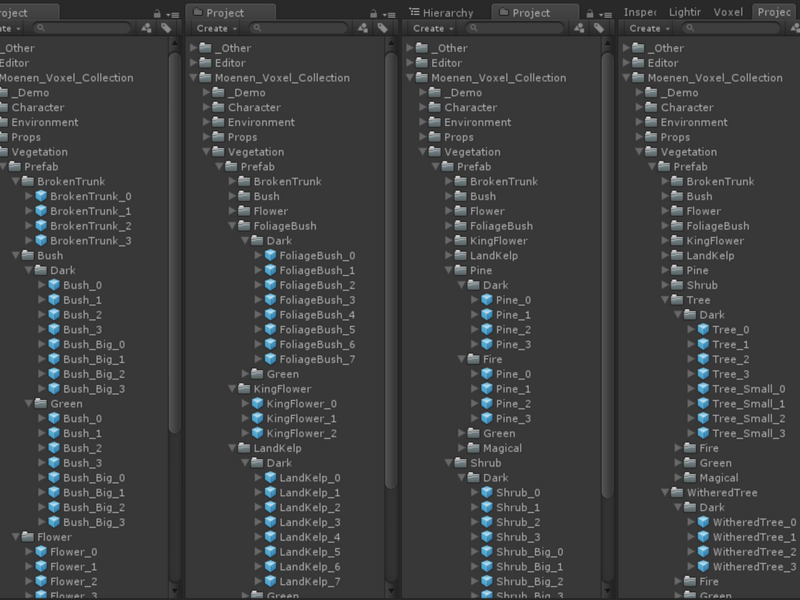Click the search-by-type icon in the FoliageBush panel
Screen dimensions: 800x600
[x=363, y=28]
